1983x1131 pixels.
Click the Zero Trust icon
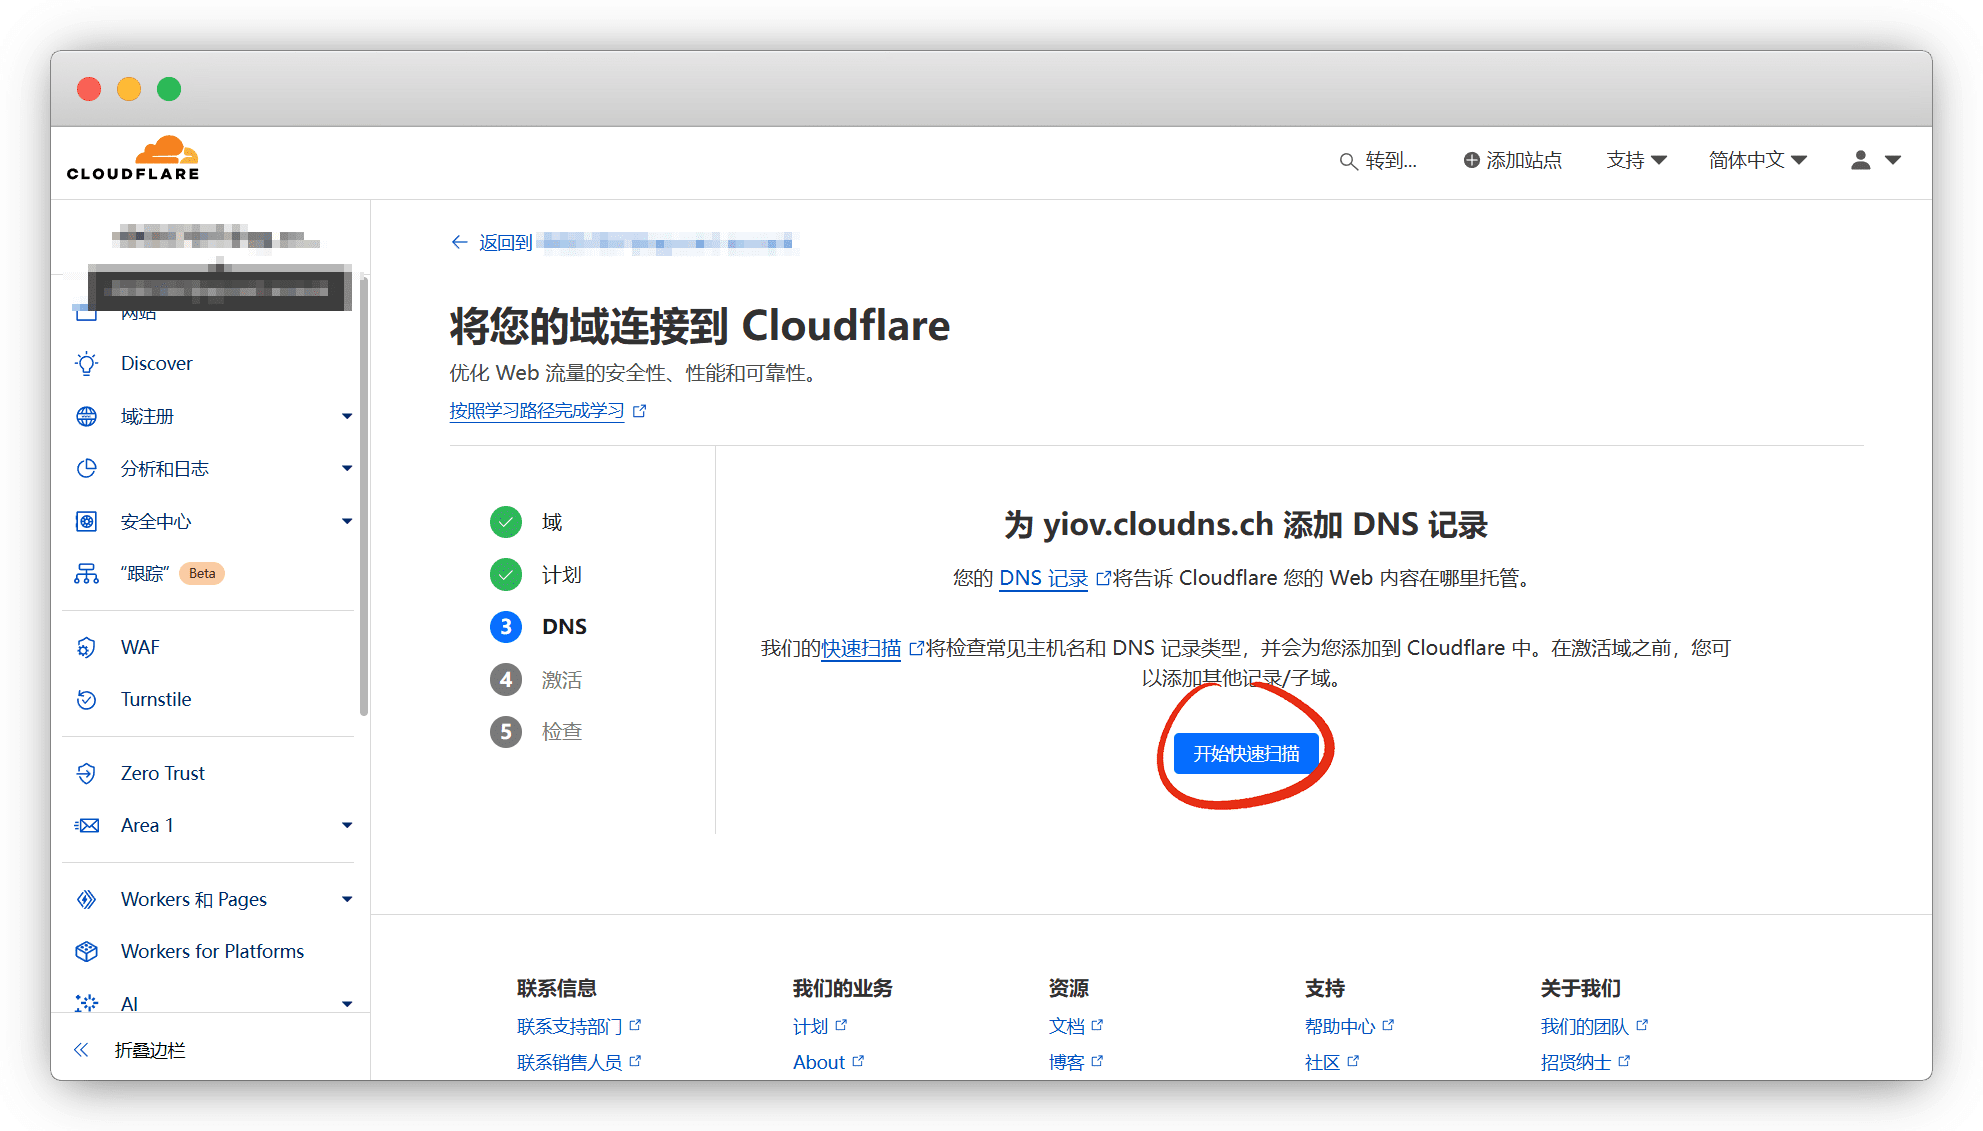point(87,773)
